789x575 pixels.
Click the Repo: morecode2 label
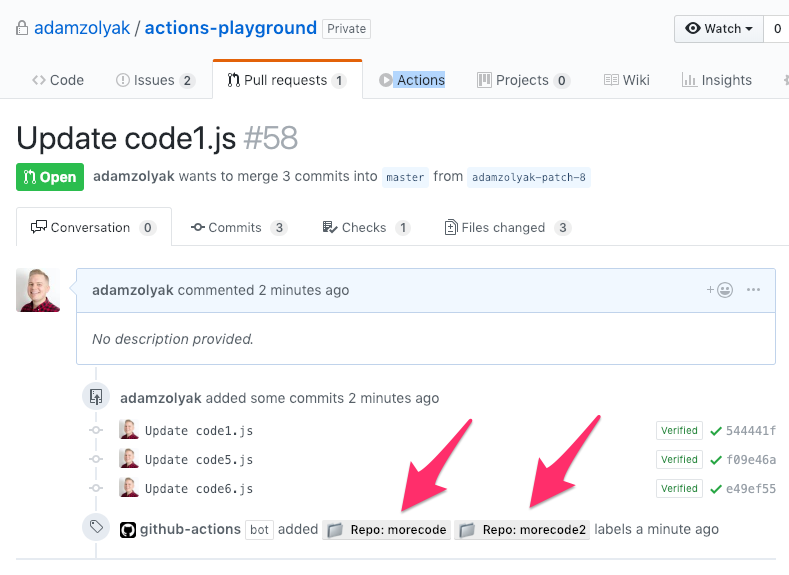click(522, 530)
